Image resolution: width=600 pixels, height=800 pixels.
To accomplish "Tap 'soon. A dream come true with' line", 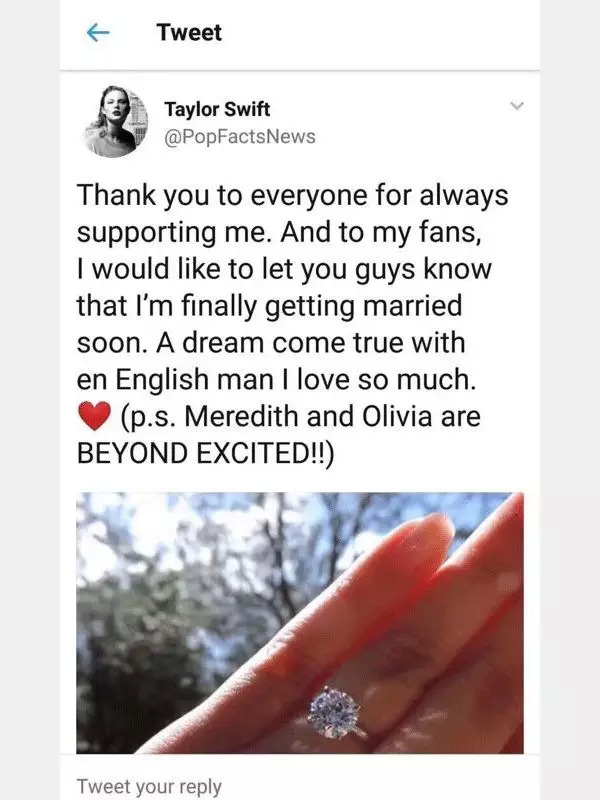I will (x=271, y=343).
